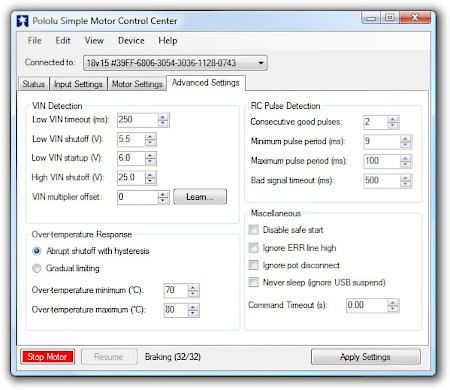Open the Device menu
Screen dimensions: 450x390
(131, 41)
